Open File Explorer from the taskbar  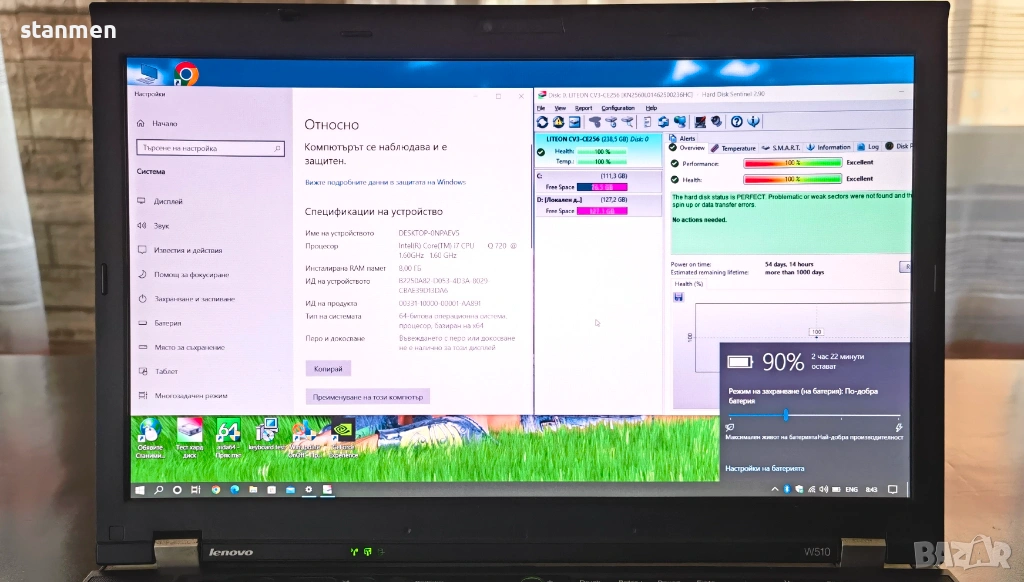[253, 490]
